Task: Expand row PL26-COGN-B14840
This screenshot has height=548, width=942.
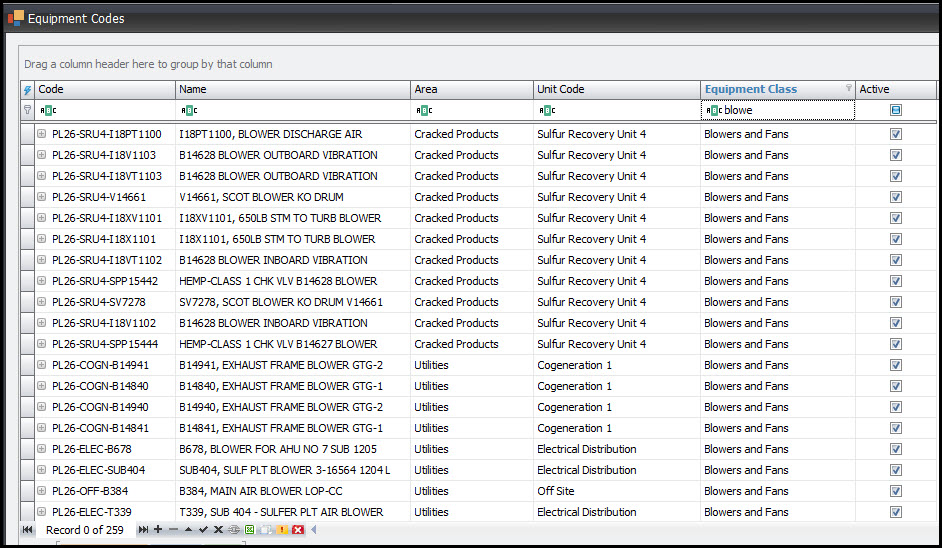Action: (x=41, y=386)
